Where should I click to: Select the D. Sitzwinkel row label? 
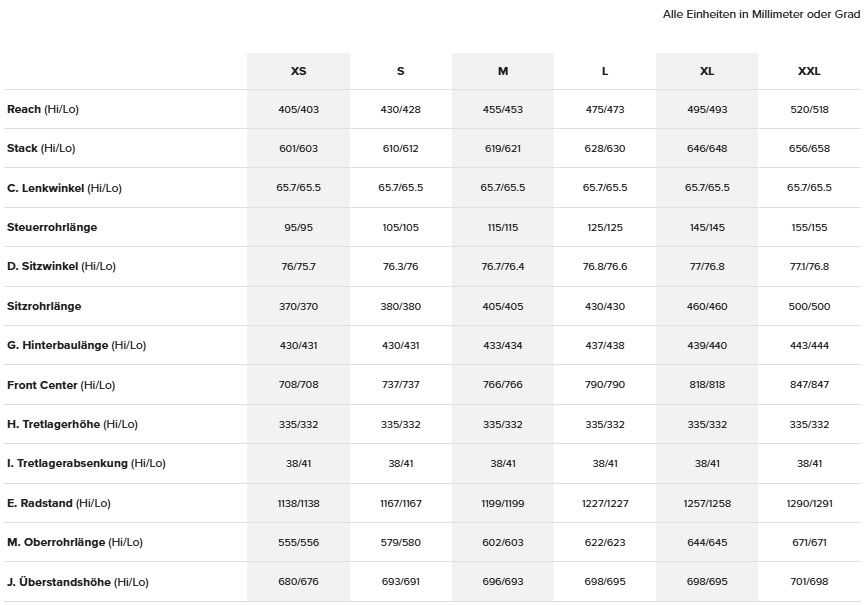tap(61, 266)
